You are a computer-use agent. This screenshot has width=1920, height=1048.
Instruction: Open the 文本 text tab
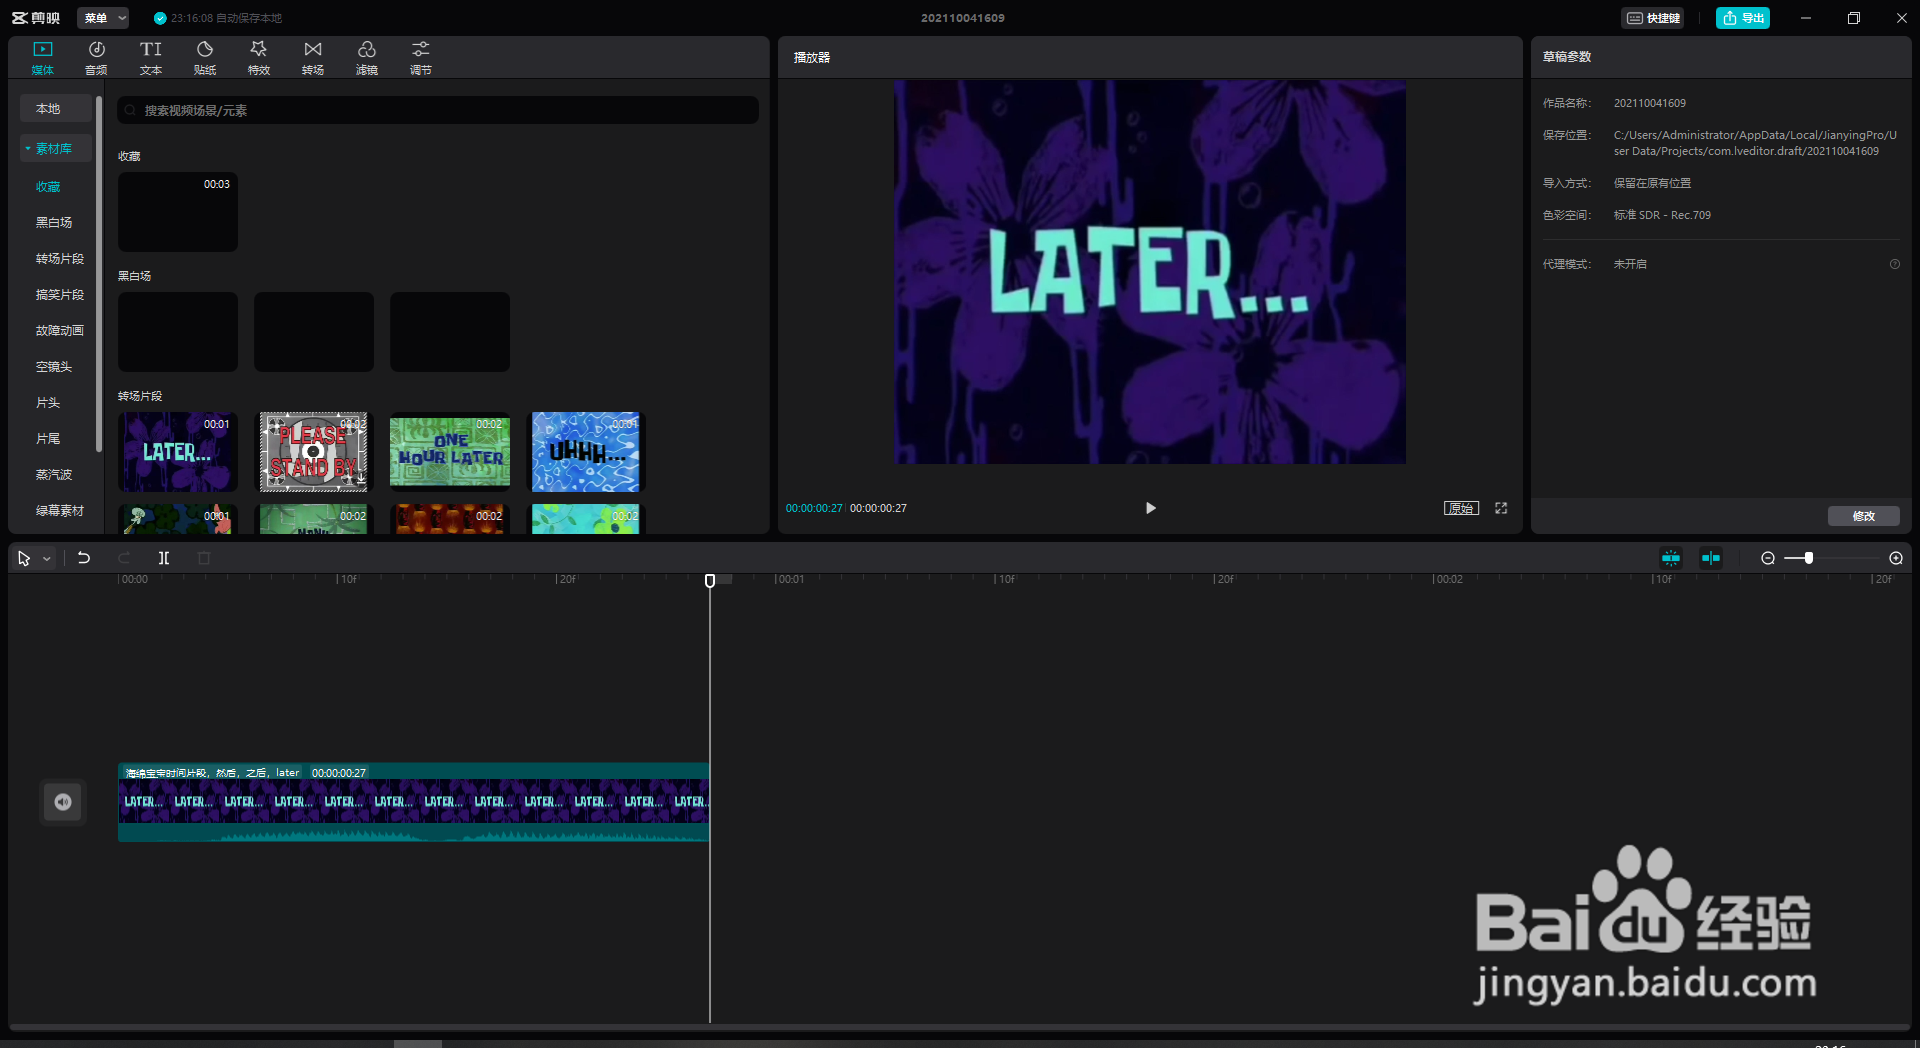coord(151,58)
